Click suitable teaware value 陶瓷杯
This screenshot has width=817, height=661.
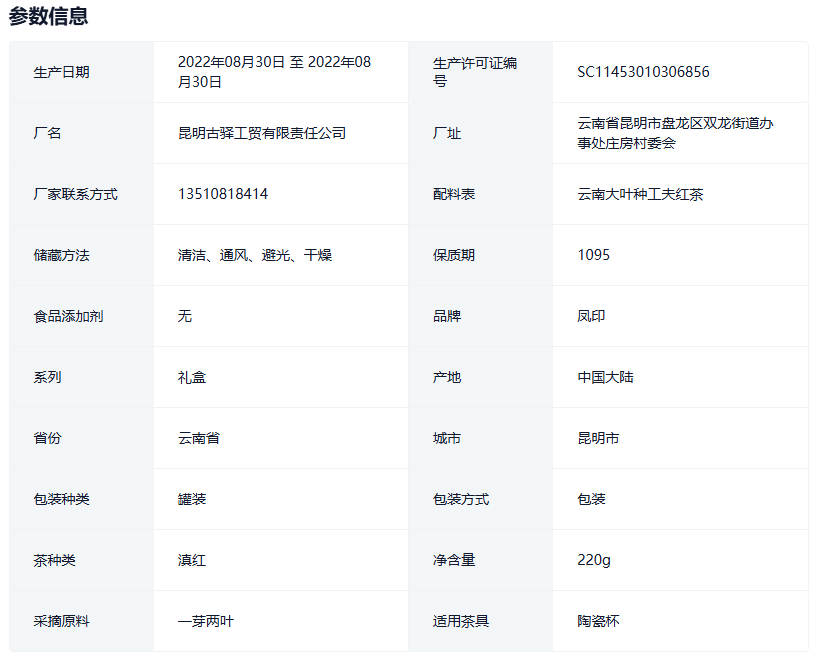[598, 621]
